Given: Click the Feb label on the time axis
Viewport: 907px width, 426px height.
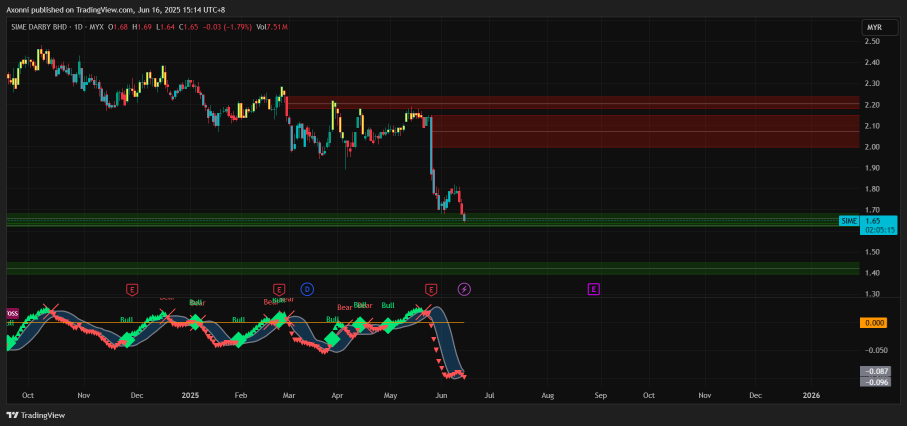Looking at the screenshot, I should click(240, 396).
